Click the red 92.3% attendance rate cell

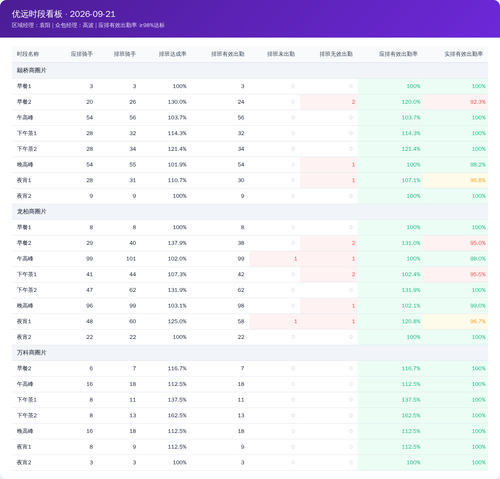pyautogui.click(x=456, y=102)
